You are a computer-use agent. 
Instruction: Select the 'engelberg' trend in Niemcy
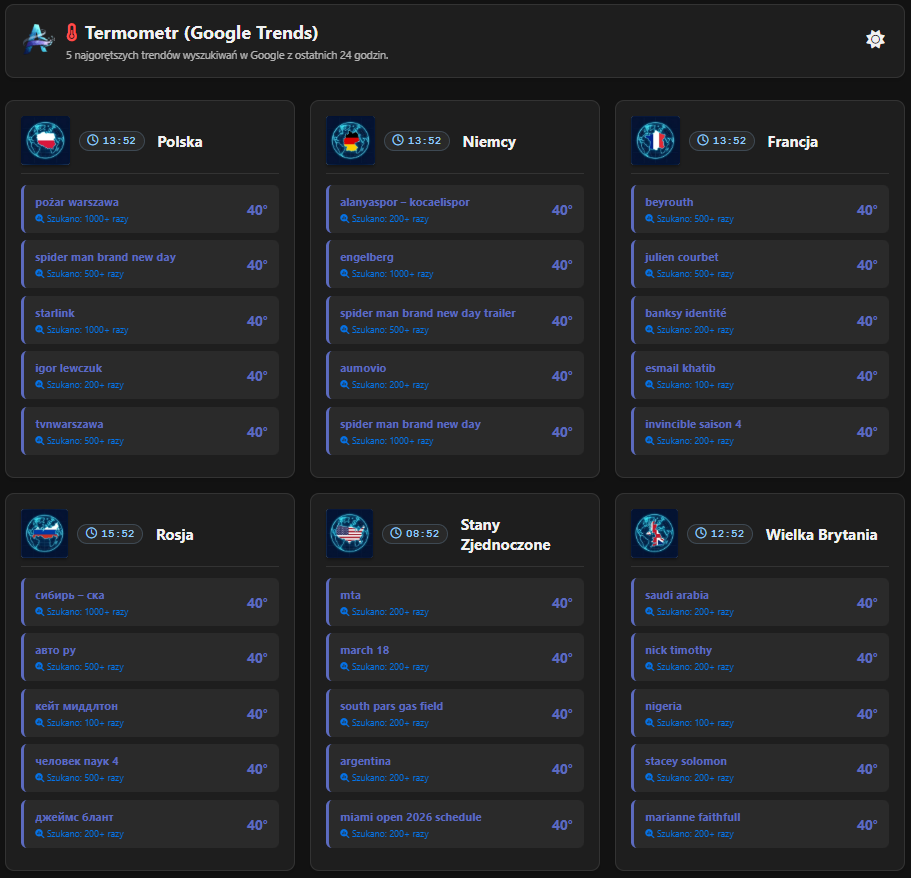455,265
